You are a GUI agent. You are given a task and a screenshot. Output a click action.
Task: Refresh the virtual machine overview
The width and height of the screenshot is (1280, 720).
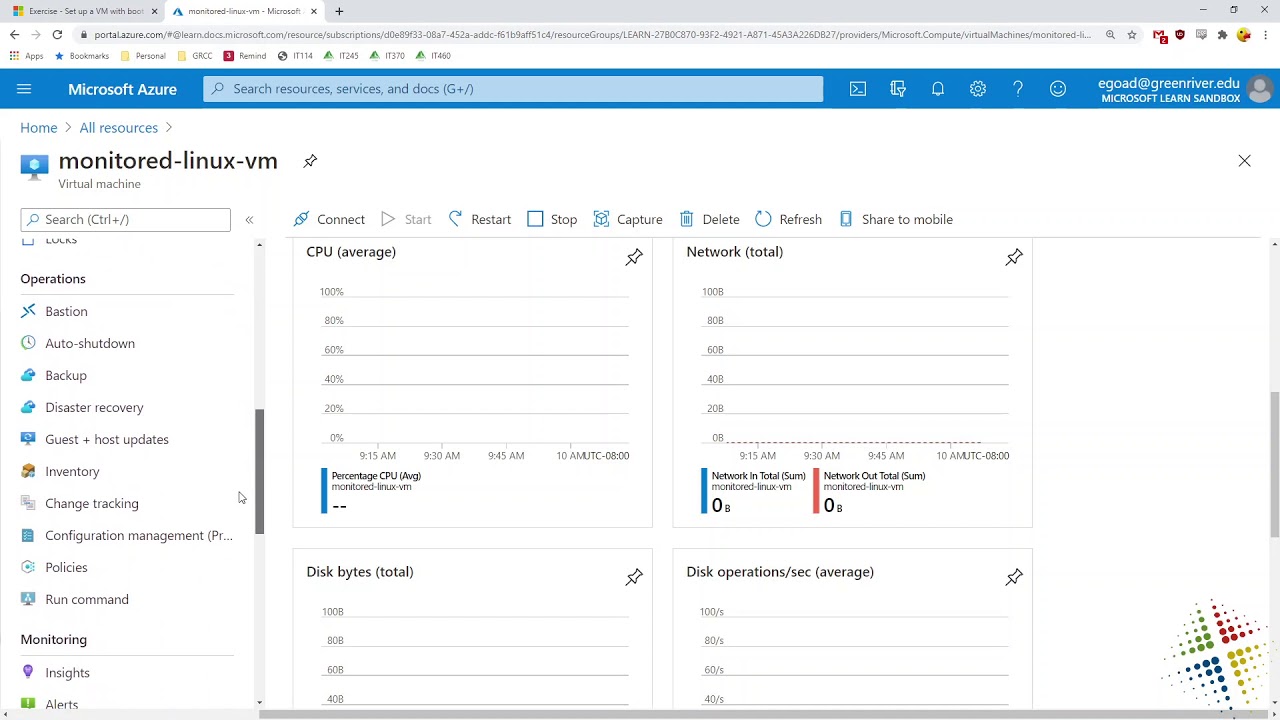tap(789, 219)
